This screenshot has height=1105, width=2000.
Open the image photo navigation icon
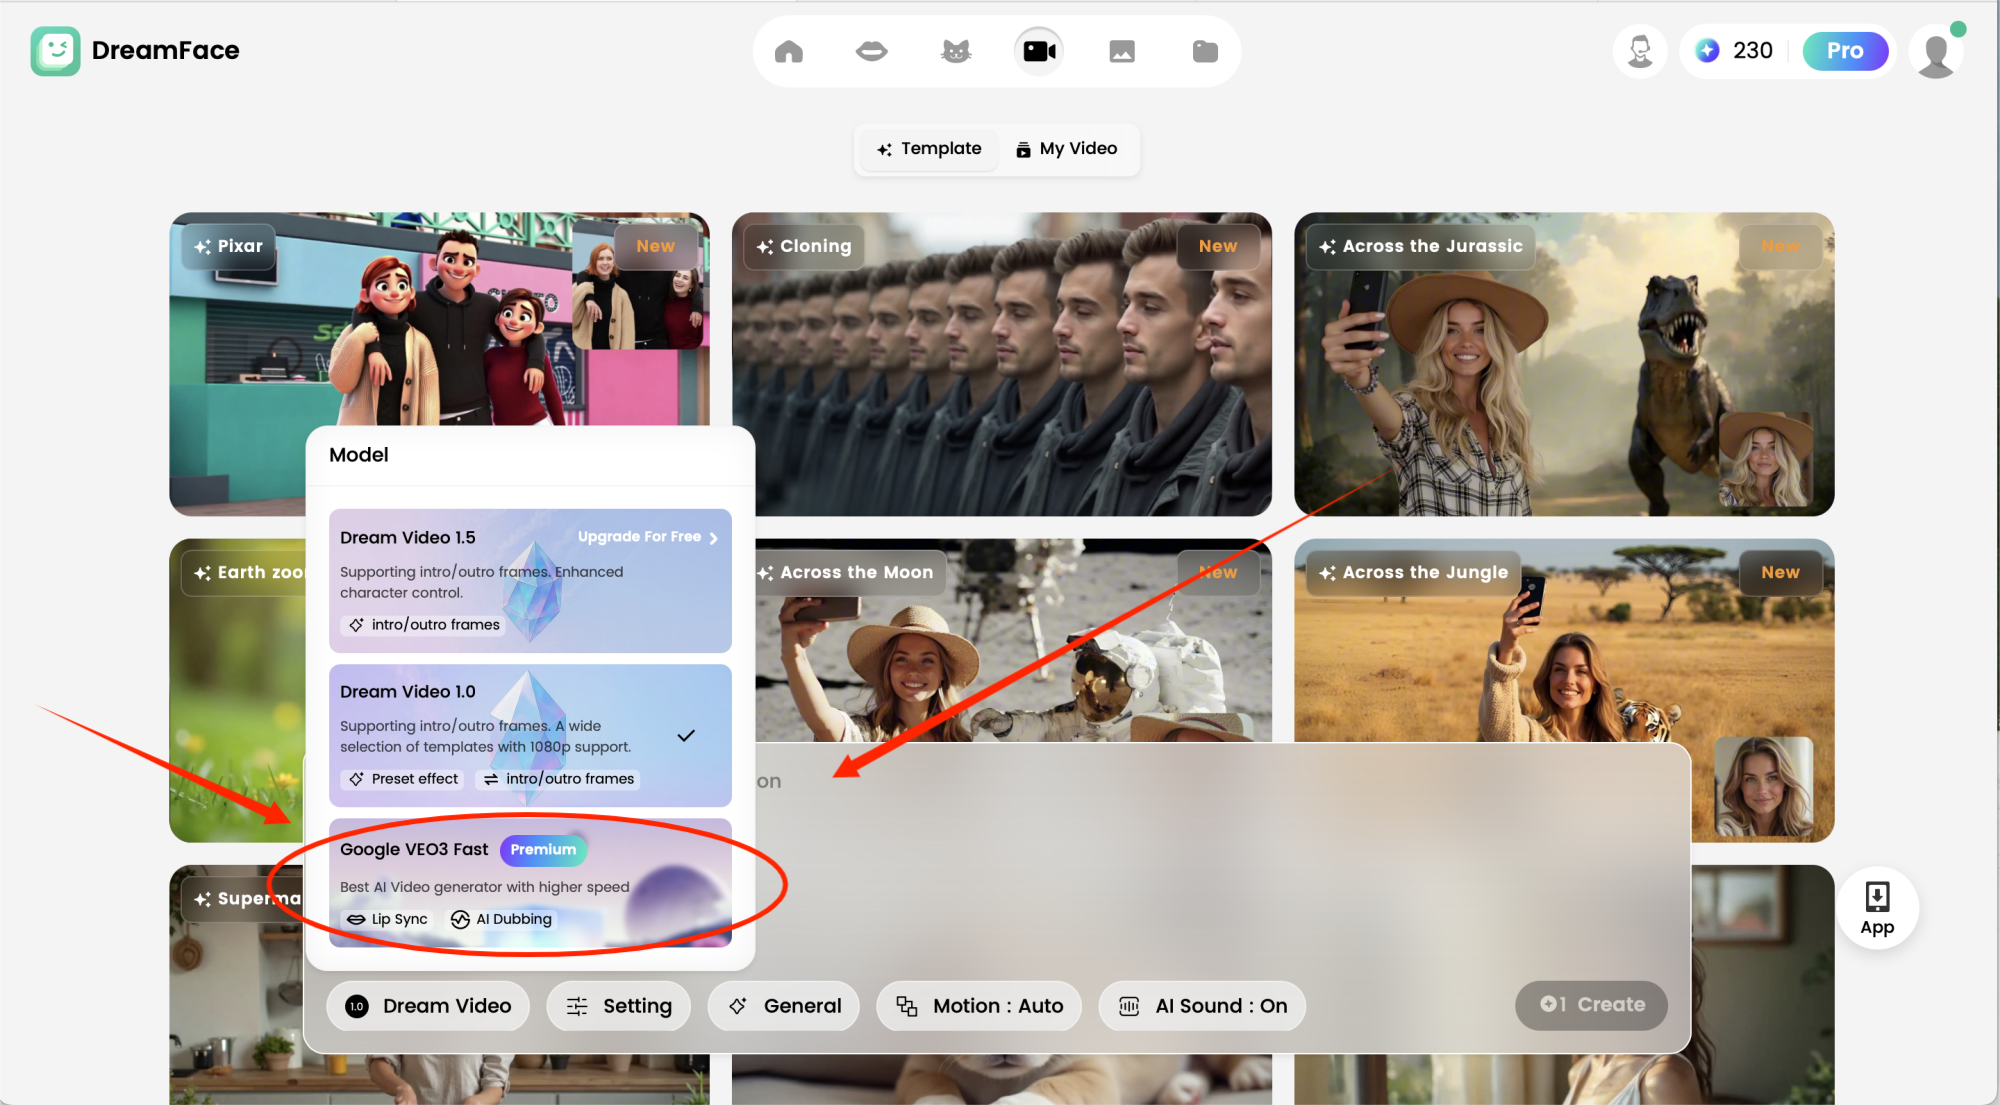tap(1122, 51)
